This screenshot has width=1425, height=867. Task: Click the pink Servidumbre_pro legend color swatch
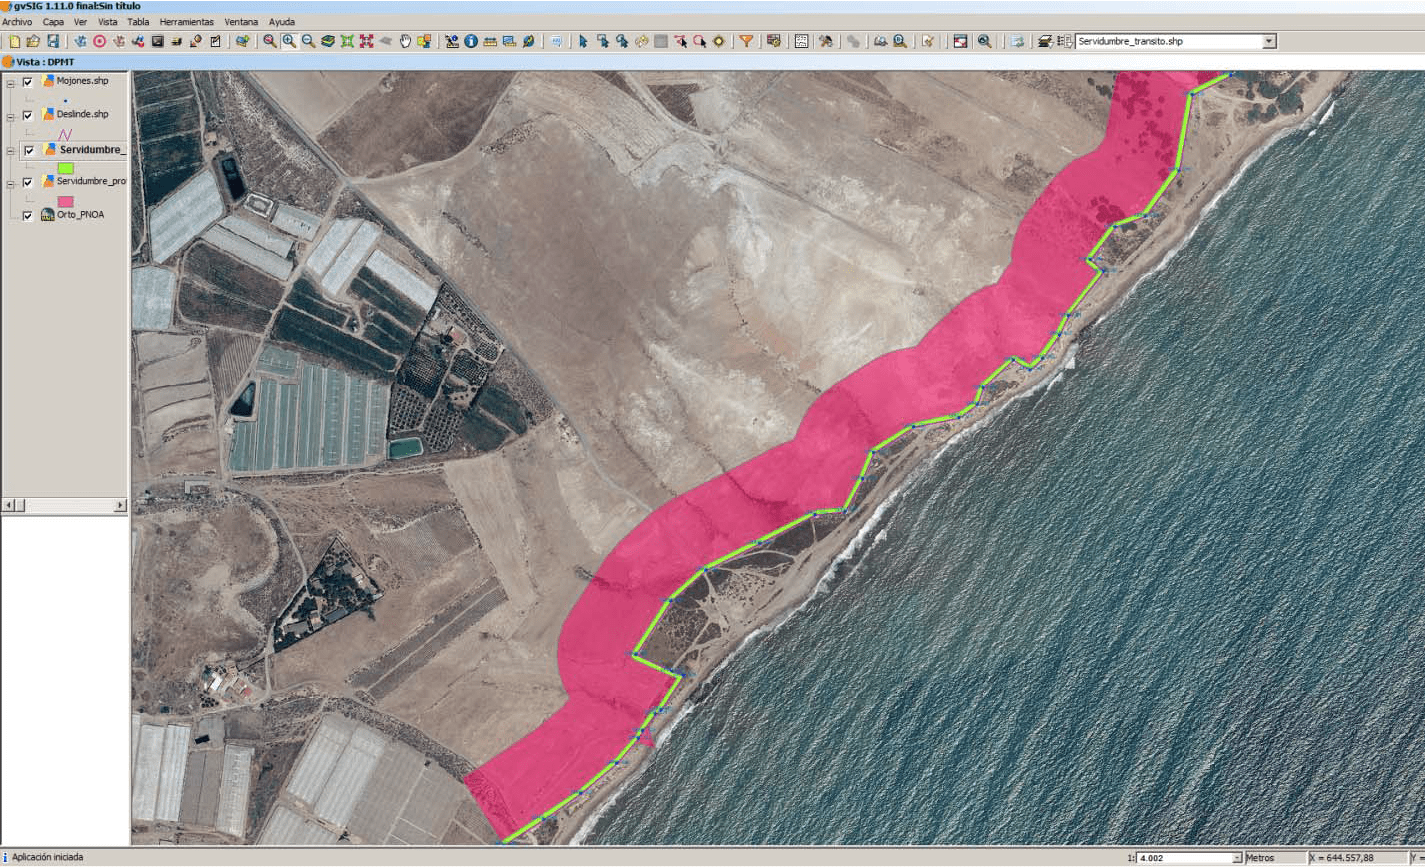65,201
